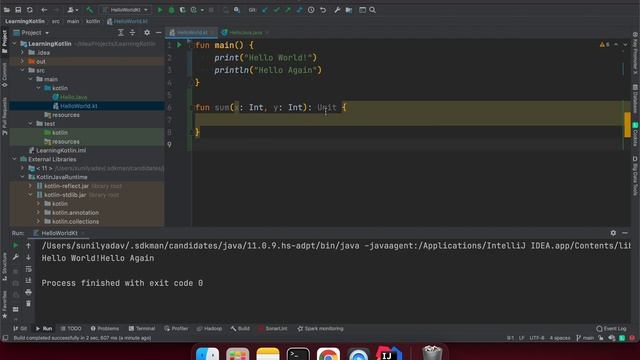The image size is (640, 360).
Task: Clear console with trash icon
Action: (x=29, y=304)
